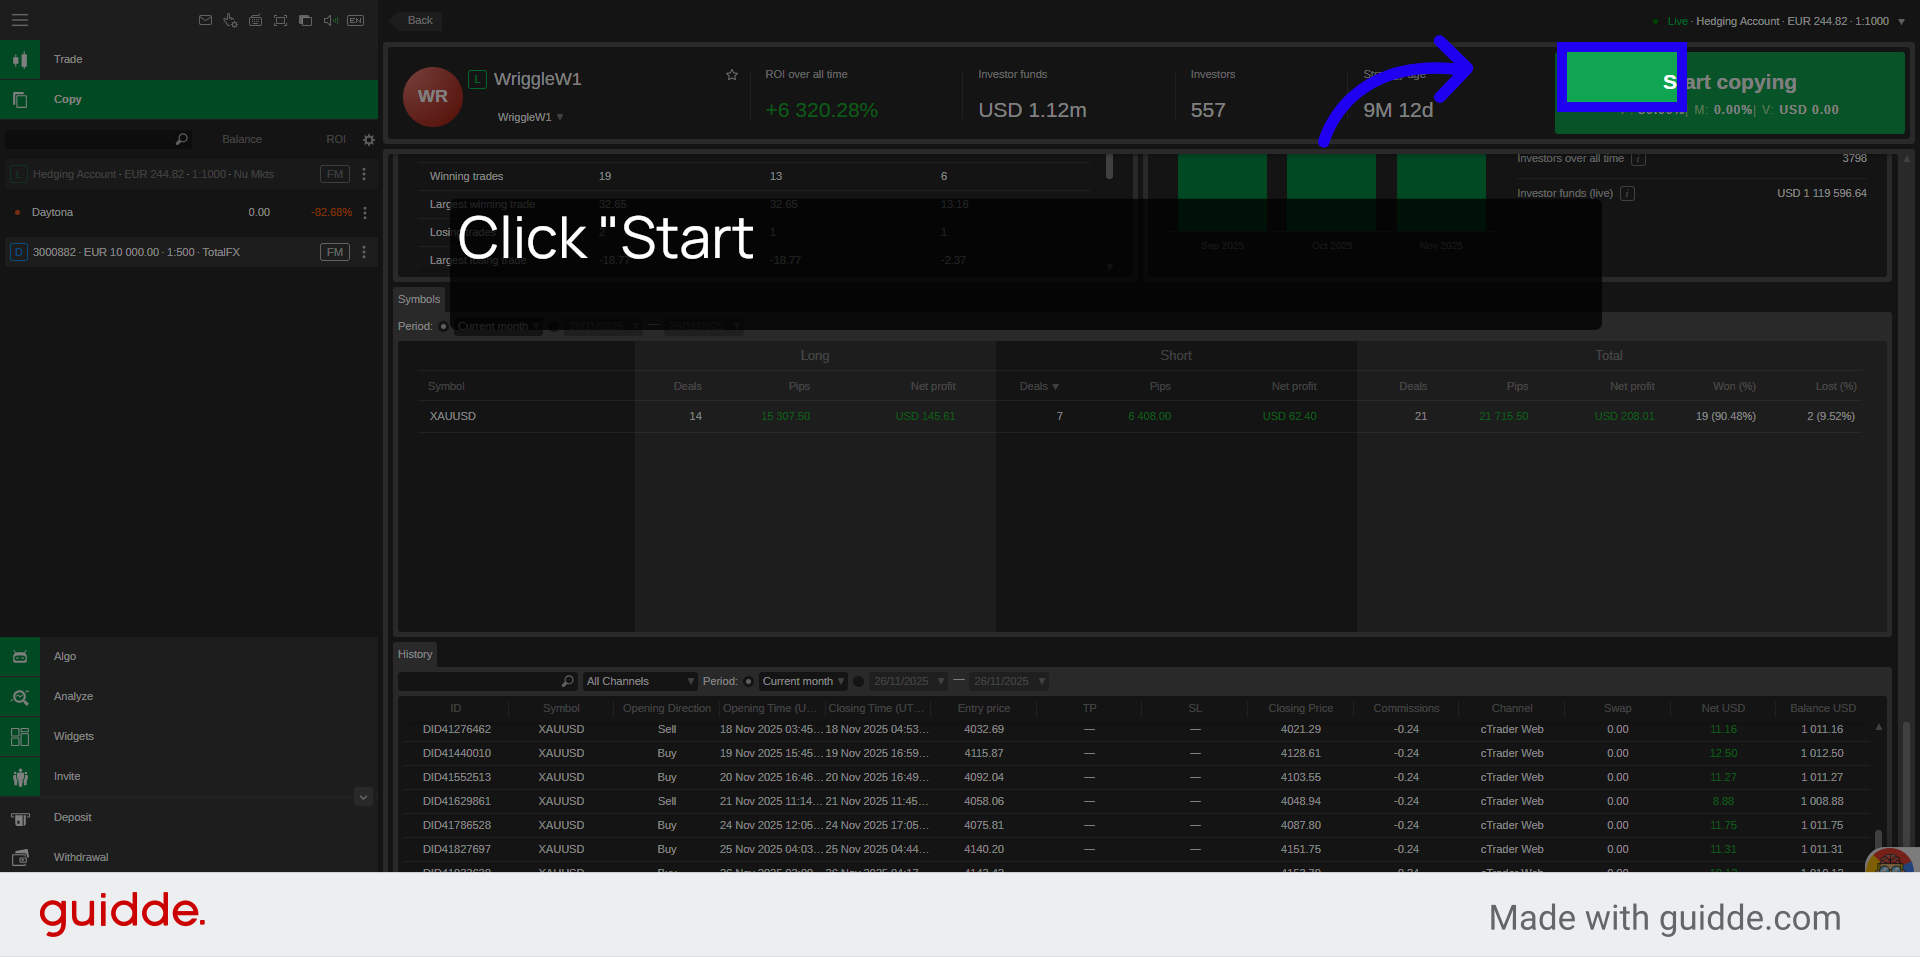Switch to the Symbols tab

point(418,298)
